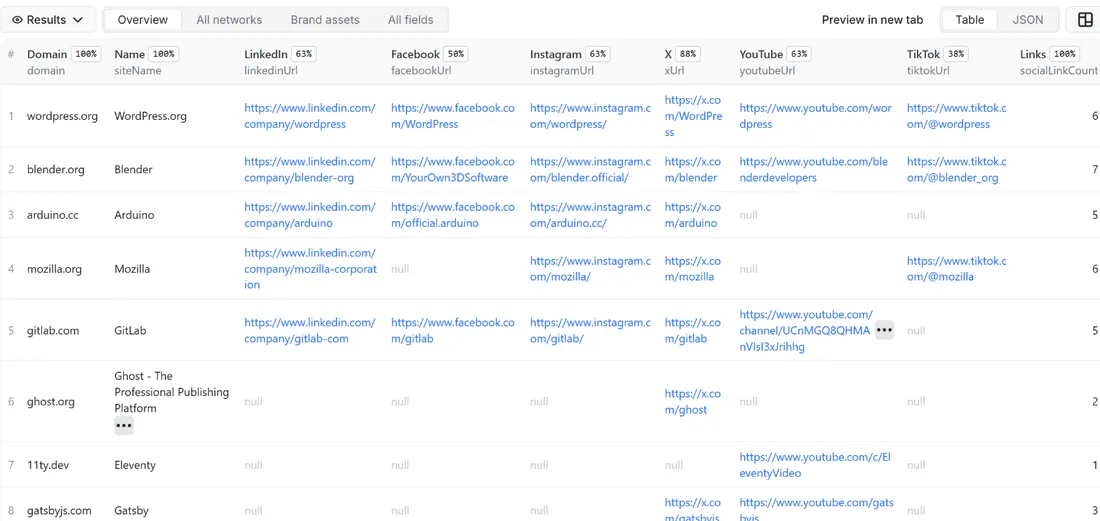
Task: Click the arduino.cc domain cell
Action: point(53,215)
